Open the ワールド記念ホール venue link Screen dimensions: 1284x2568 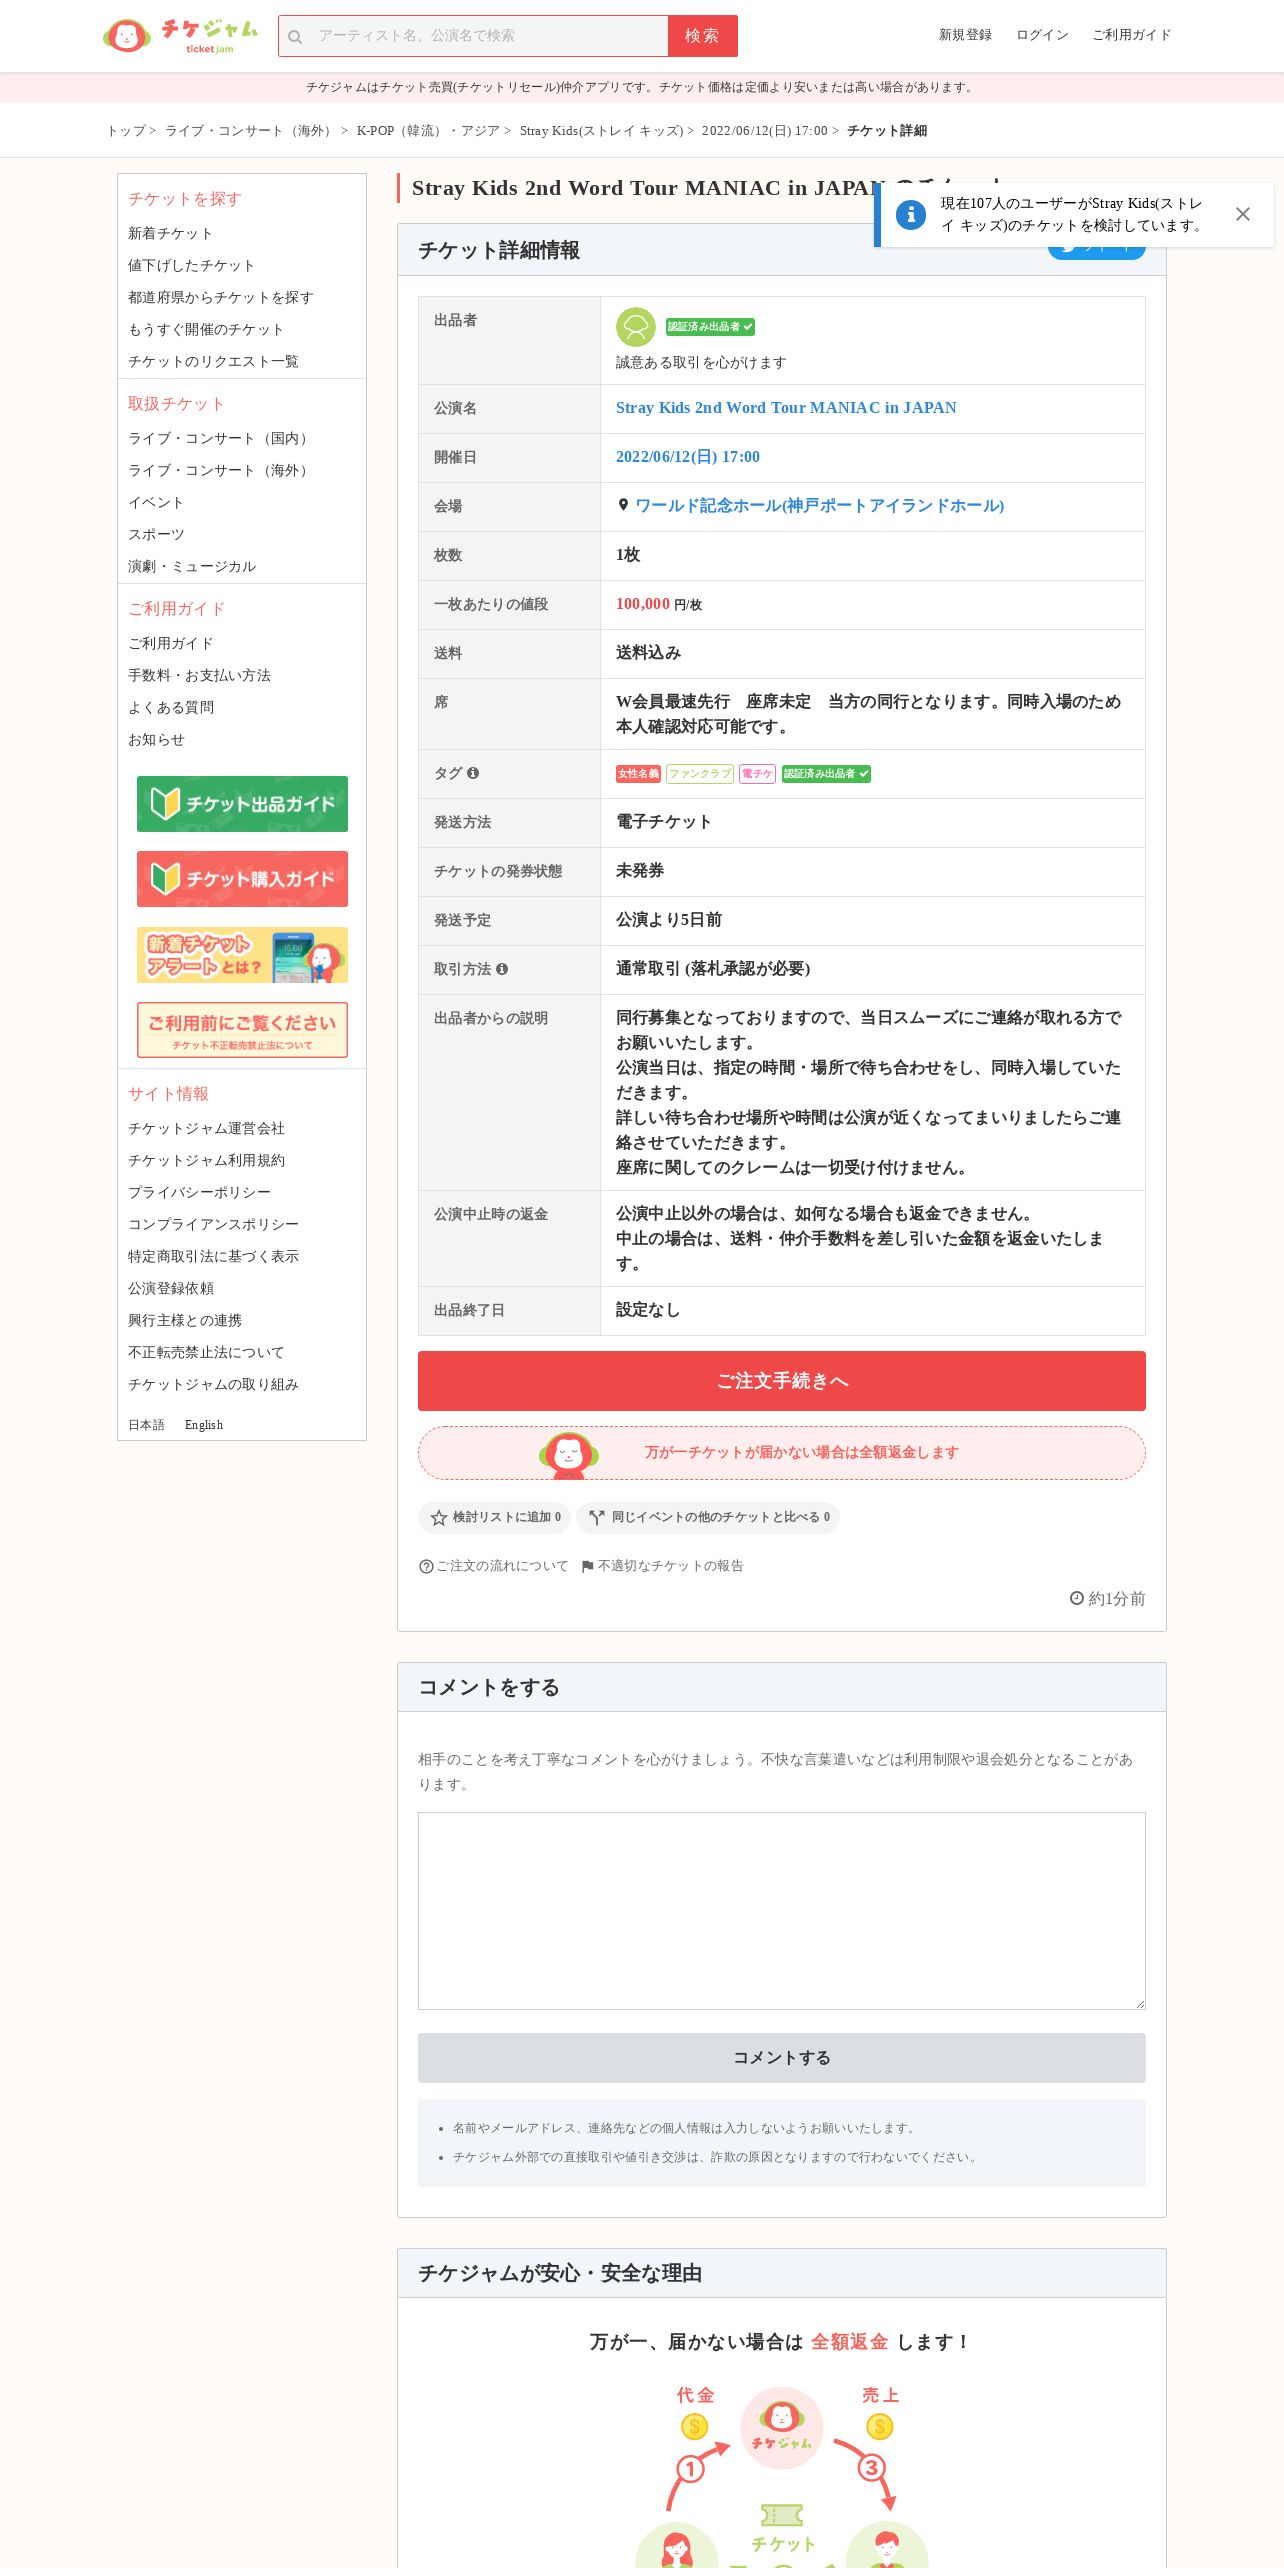click(x=820, y=506)
